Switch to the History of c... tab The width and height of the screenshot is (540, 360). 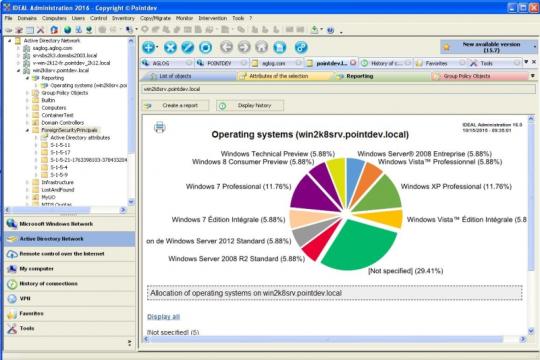pos(386,63)
